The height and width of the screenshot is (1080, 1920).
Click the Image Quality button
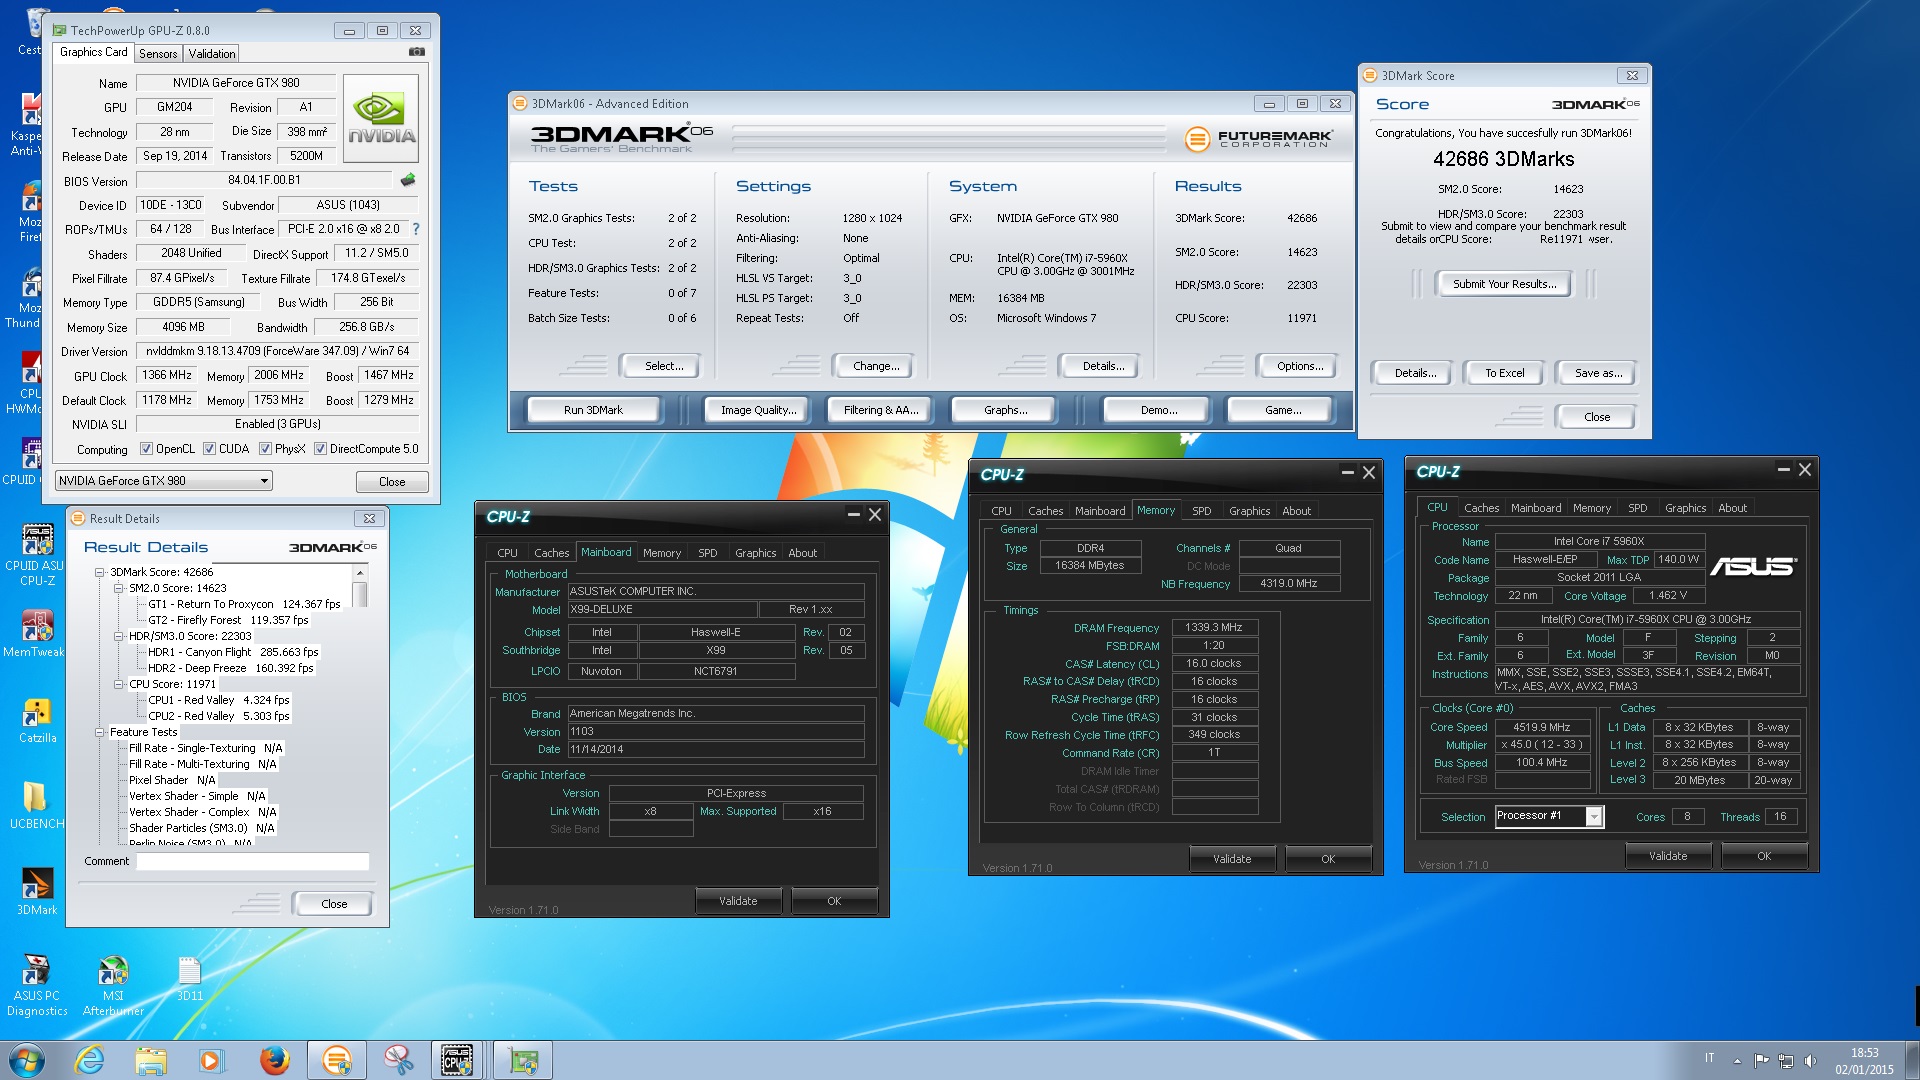759,410
